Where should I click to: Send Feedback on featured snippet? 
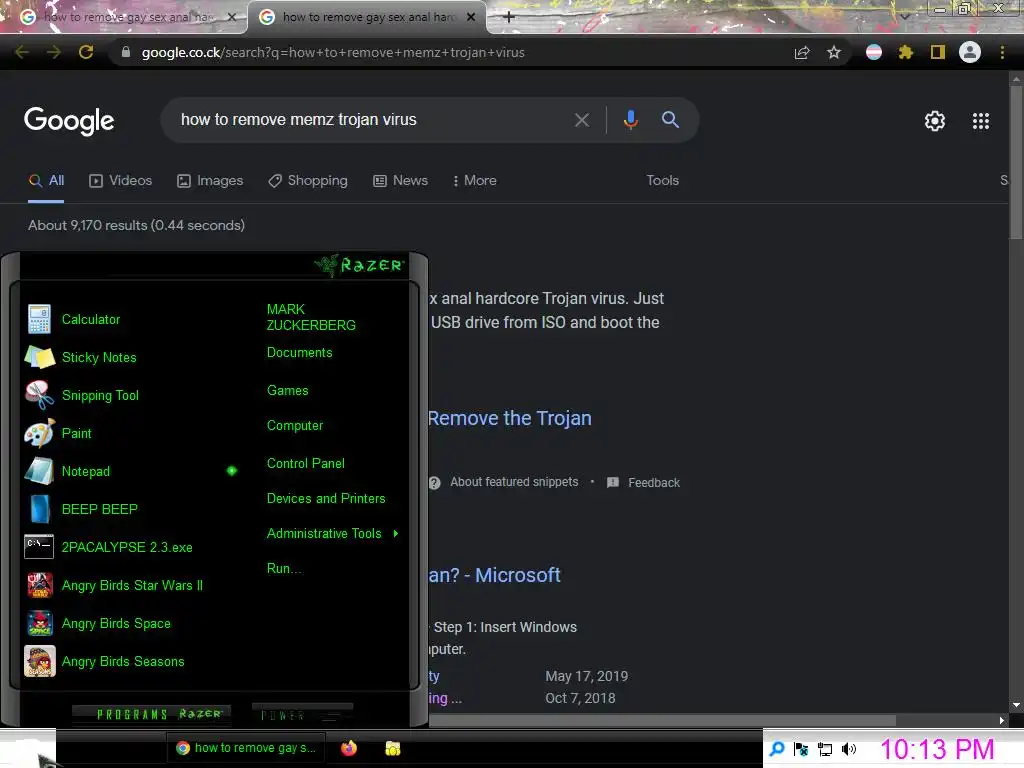click(x=644, y=483)
